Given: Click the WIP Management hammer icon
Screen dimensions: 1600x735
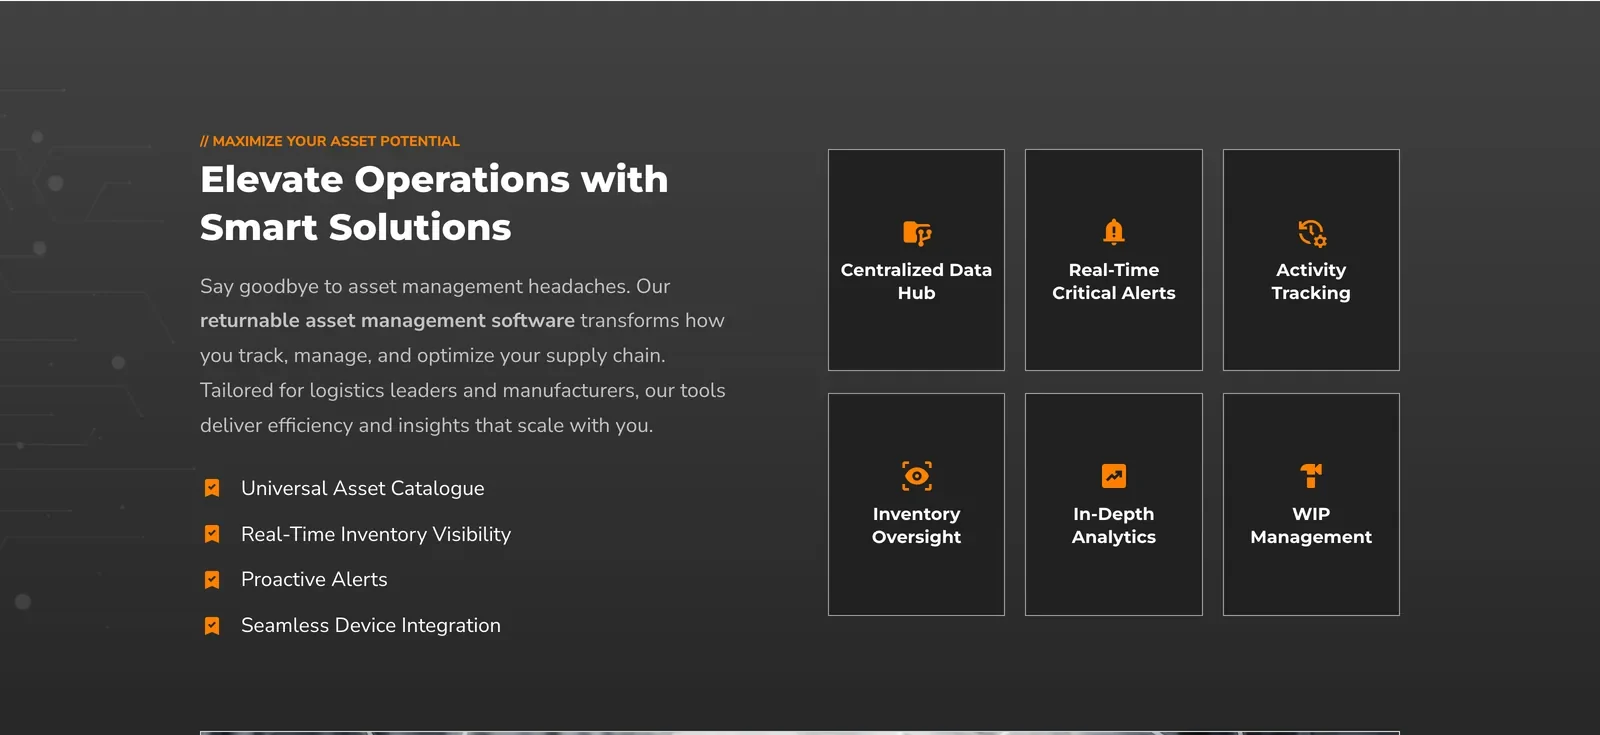Looking at the screenshot, I should pyautogui.click(x=1311, y=475).
